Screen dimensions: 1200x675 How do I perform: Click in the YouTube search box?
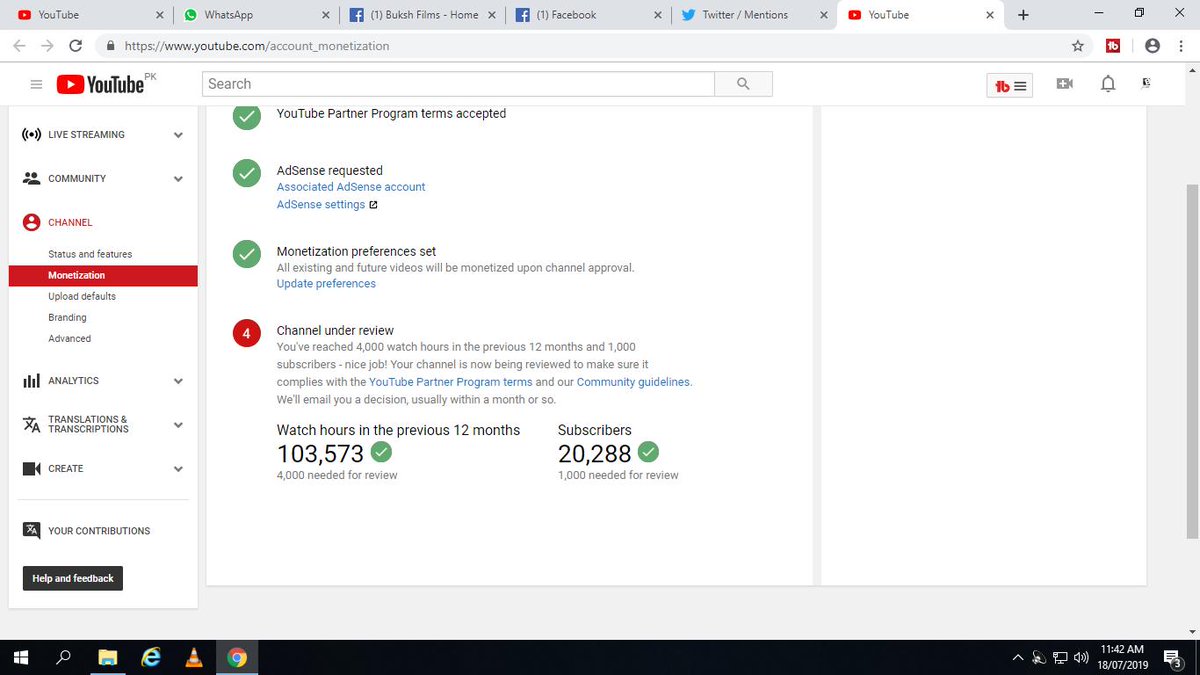click(x=458, y=84)
